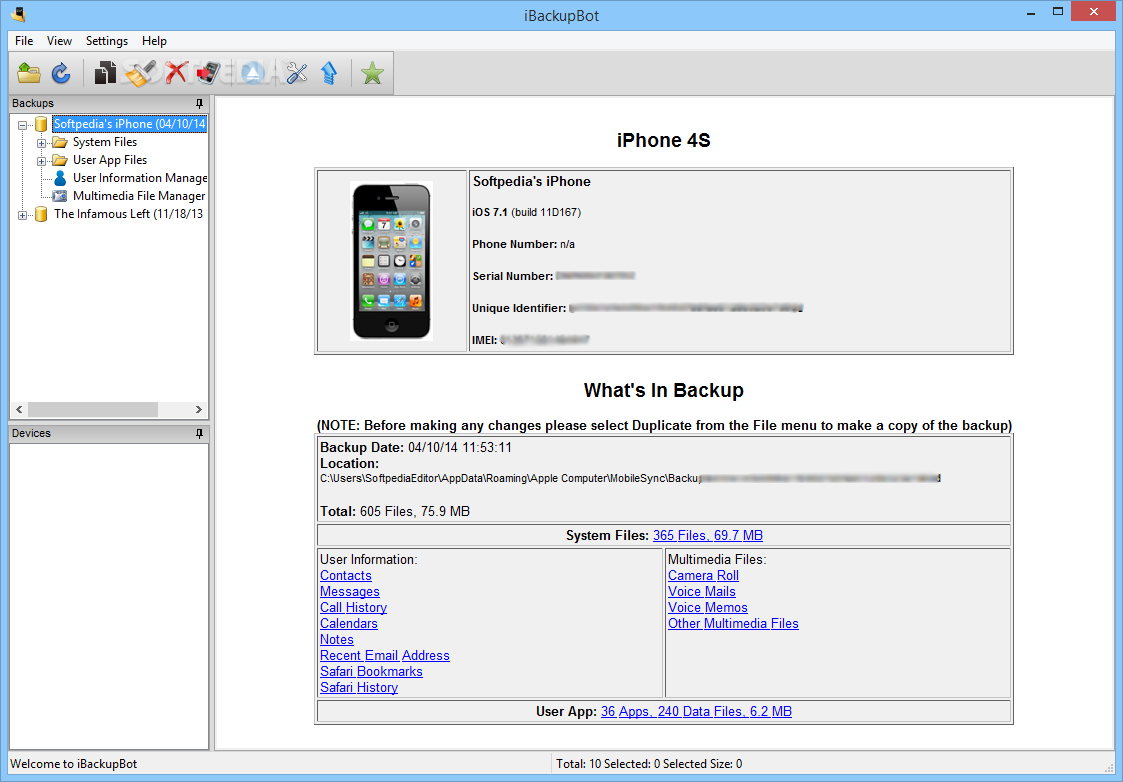The height and width of the screenshot is (782, 1123).
Task: Click the duplicate backup pages icon
Action: [x=105, y=72]
